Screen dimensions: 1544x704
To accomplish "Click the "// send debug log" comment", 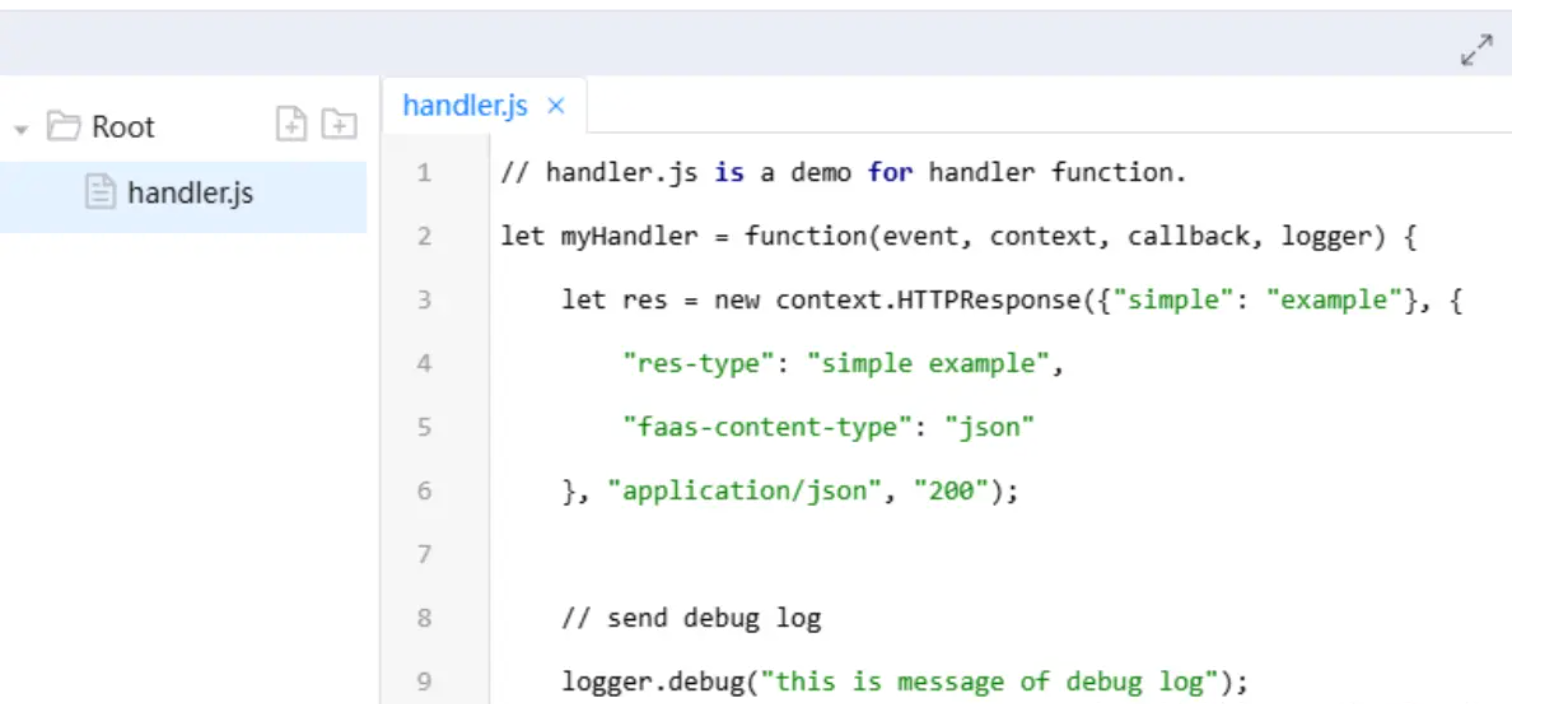I will coord(691,618).
